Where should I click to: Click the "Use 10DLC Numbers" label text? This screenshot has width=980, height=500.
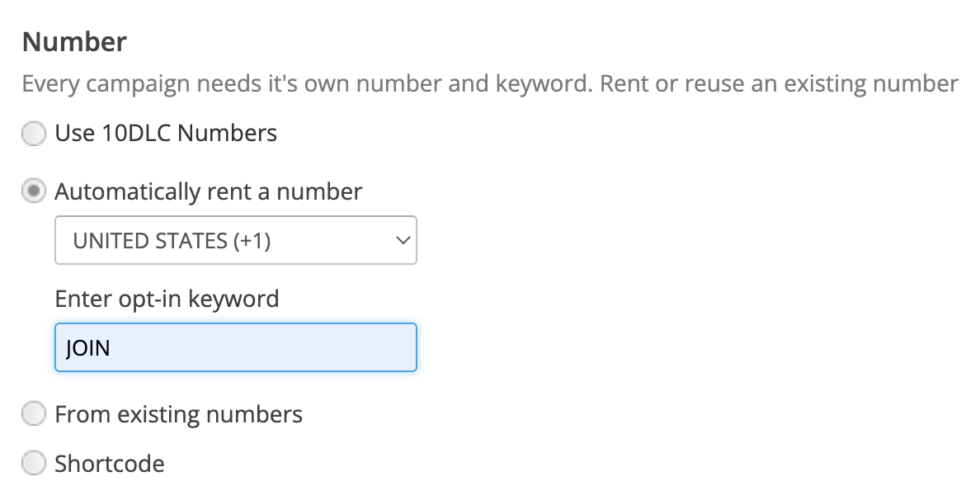[165, 133]
